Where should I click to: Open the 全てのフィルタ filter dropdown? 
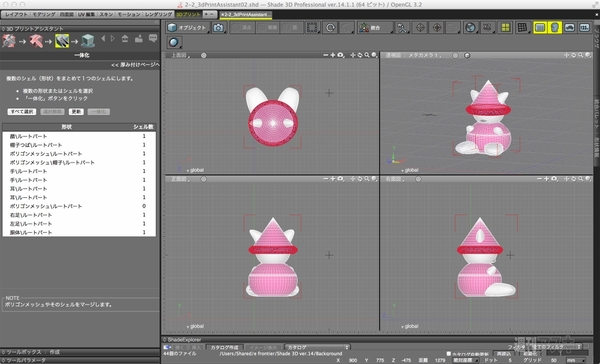(557, 347)
